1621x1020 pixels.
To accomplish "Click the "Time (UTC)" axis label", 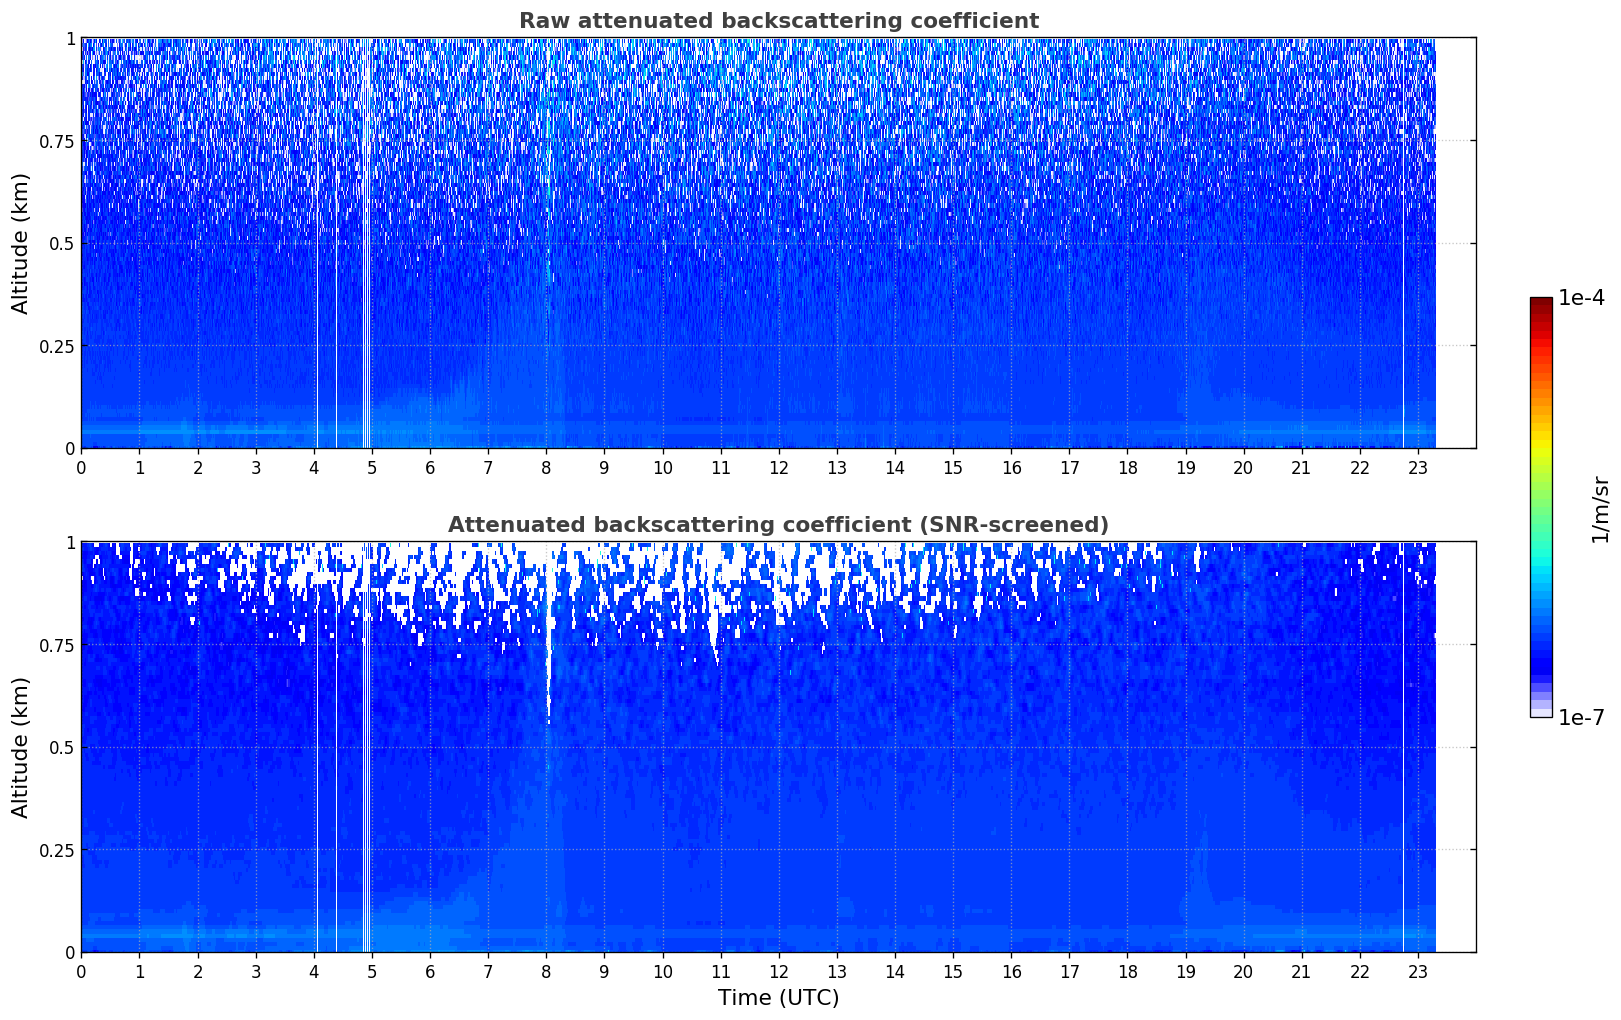I will (778, 998).
